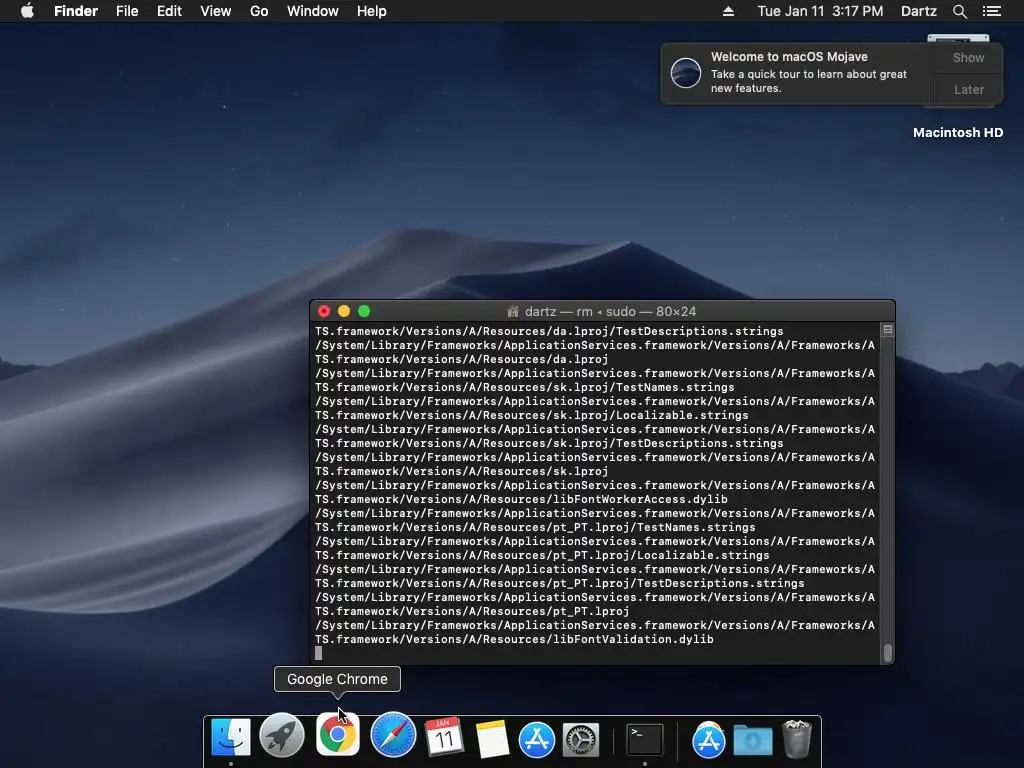1024x768 pixels.
Task: Minimize the Terminal with yellow button
Action: tap(344, 312)
